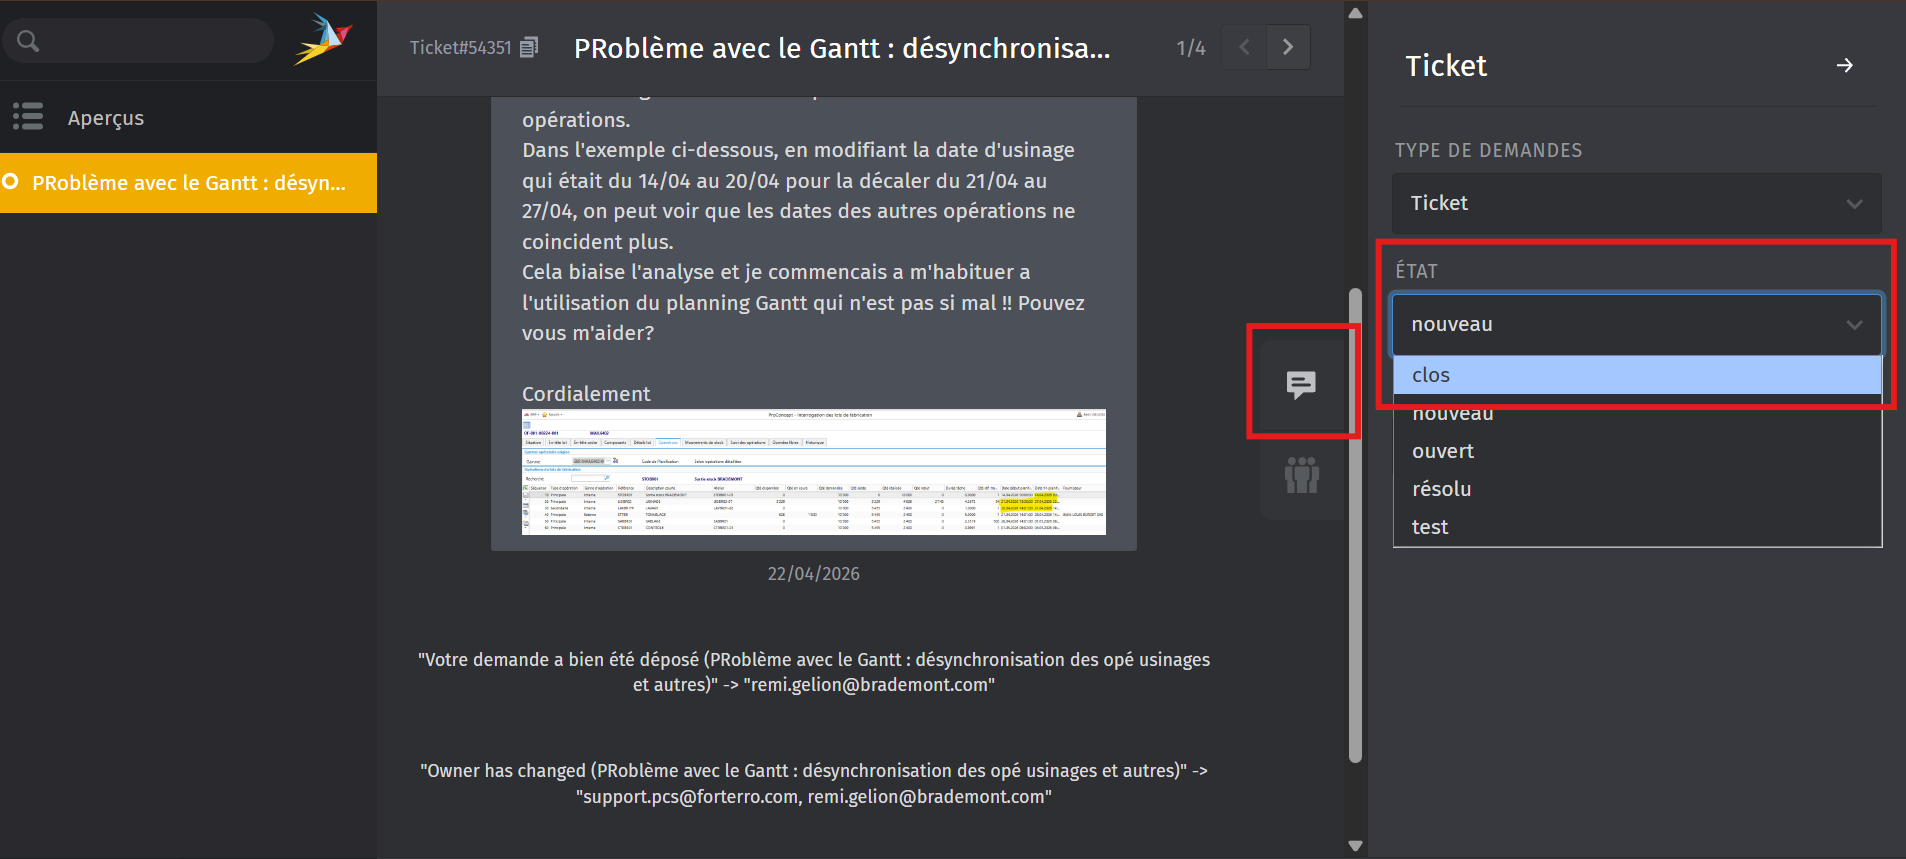1906x859 pixels.
Task: Click the ÉTAT field label
Action: pyautogui.click(x=1416, y=271)
